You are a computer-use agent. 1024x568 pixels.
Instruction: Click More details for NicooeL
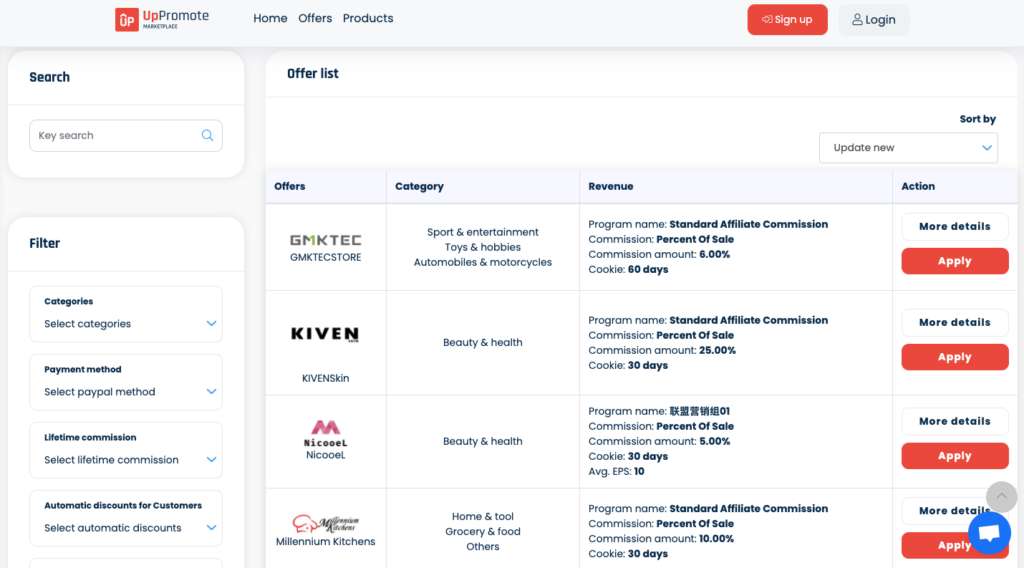(x=954, y=421)
